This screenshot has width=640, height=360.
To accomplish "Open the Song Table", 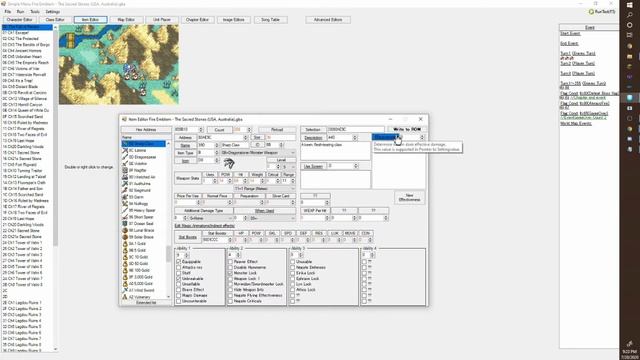I will click(271, 20).
